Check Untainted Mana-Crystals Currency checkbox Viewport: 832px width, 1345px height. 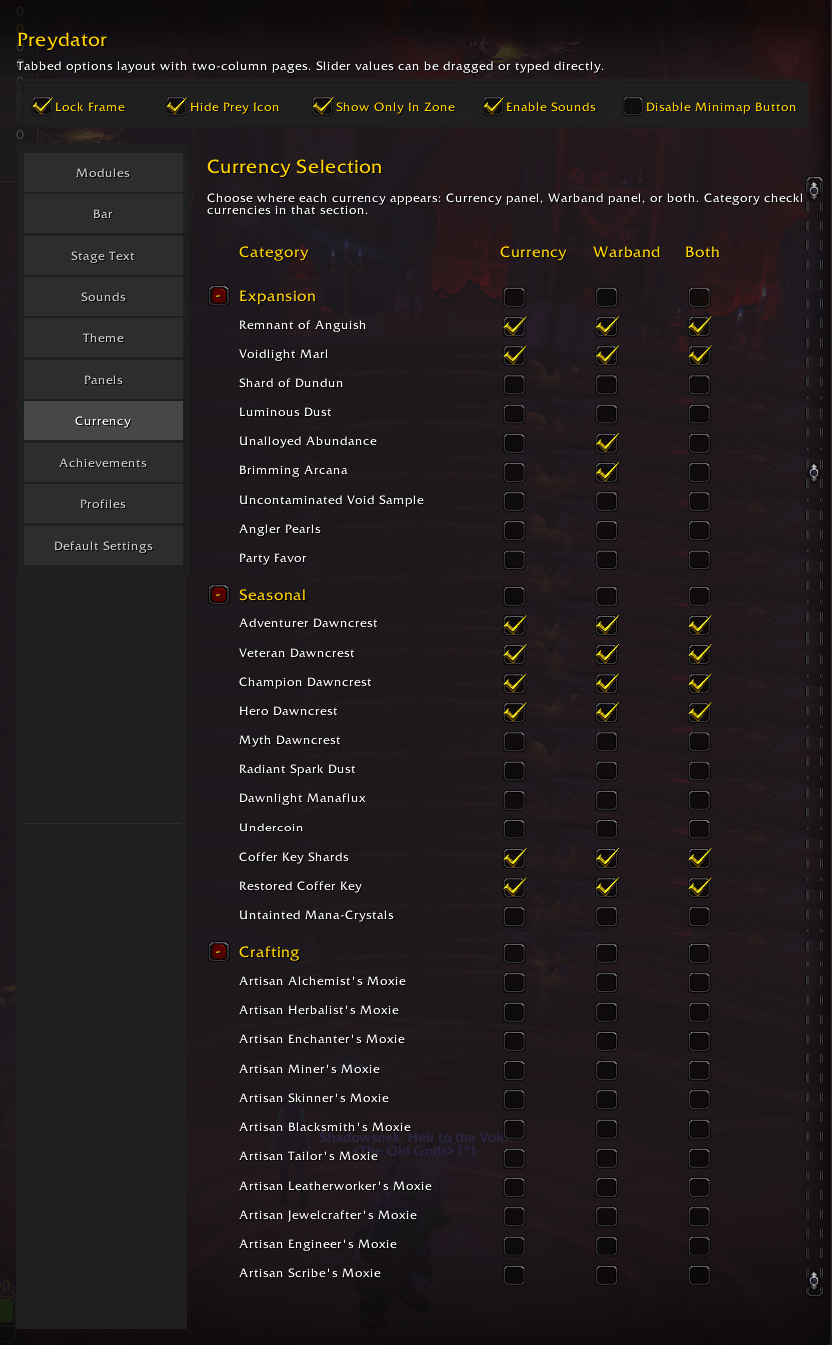pyautogui.click(x=514, y=916)
